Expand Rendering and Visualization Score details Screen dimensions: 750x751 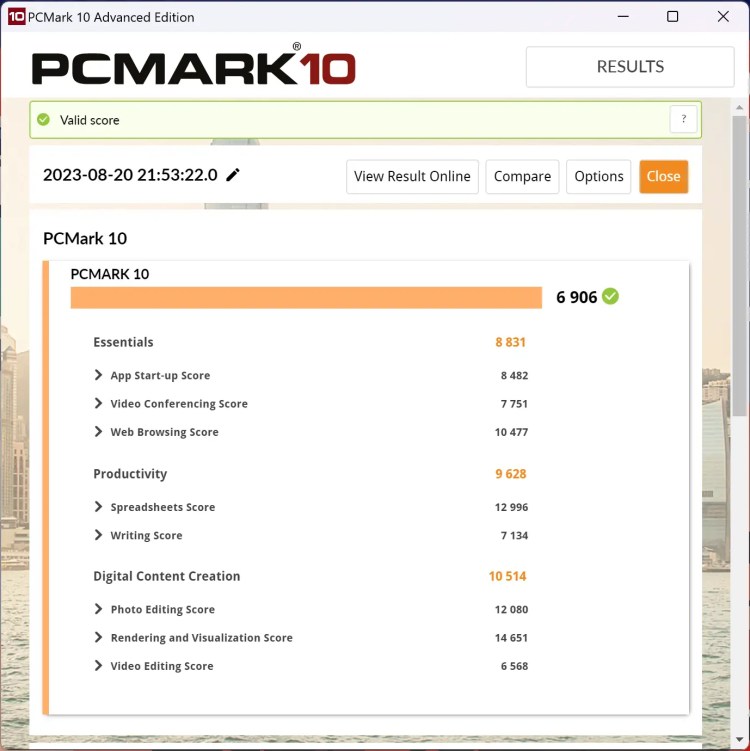tap(98, 637)
